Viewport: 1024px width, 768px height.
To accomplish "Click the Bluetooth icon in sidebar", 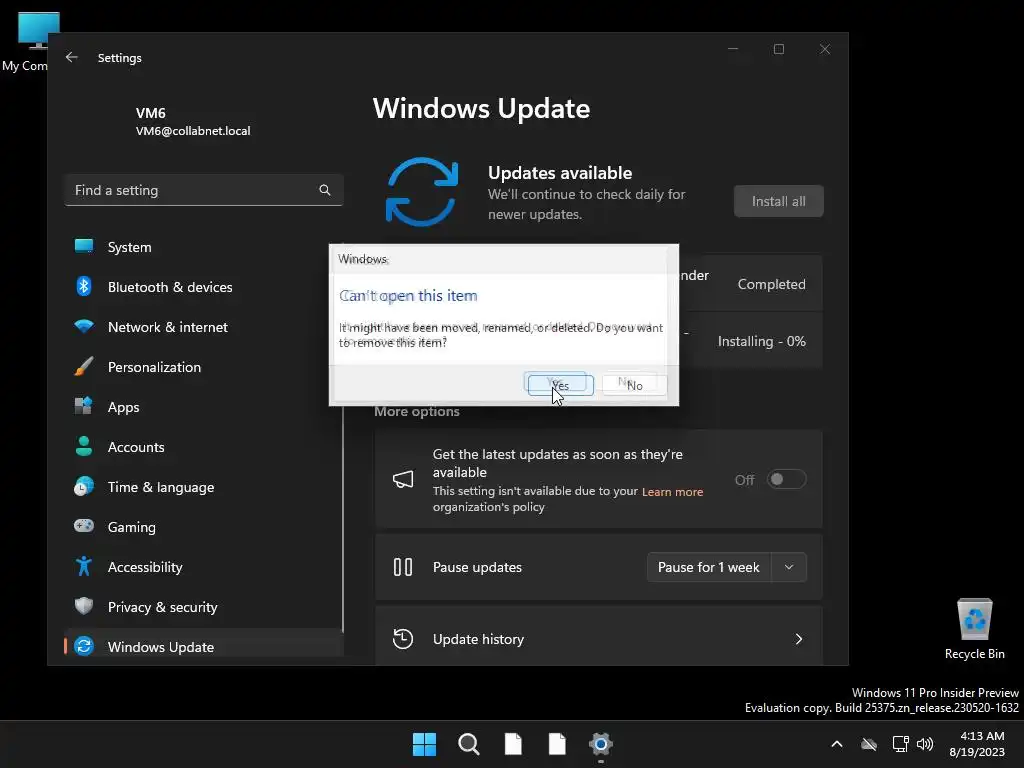I will click(x=84, y=286).
